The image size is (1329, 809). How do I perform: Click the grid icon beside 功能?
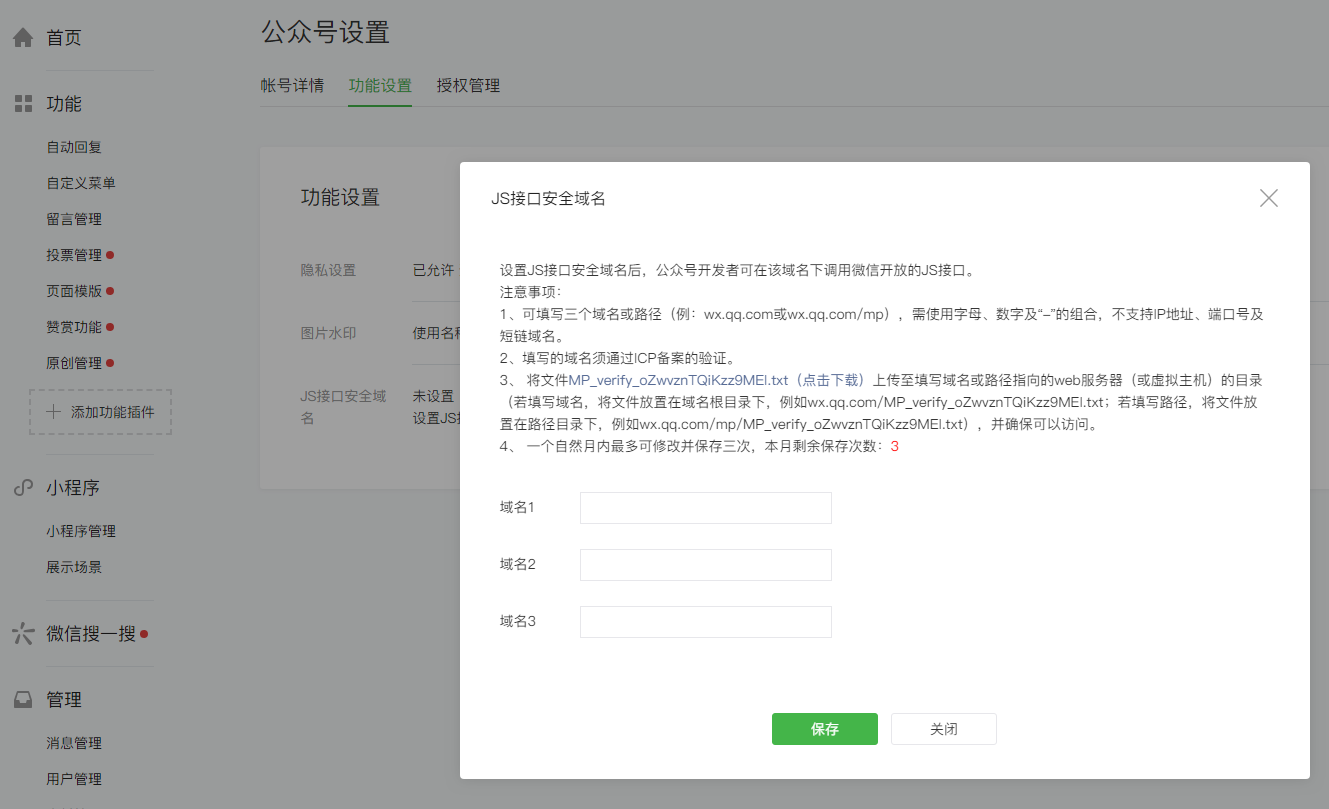(23, 104)
